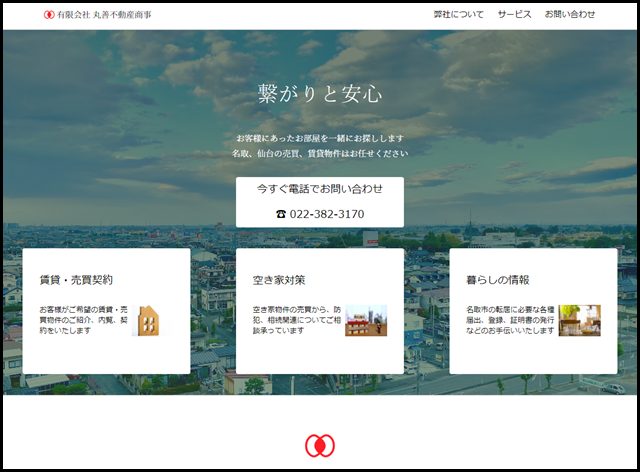Click the description starting 名取市の転居に必要な
The height and width of the screenshot is (472, 640).
[x=510, y=320]
